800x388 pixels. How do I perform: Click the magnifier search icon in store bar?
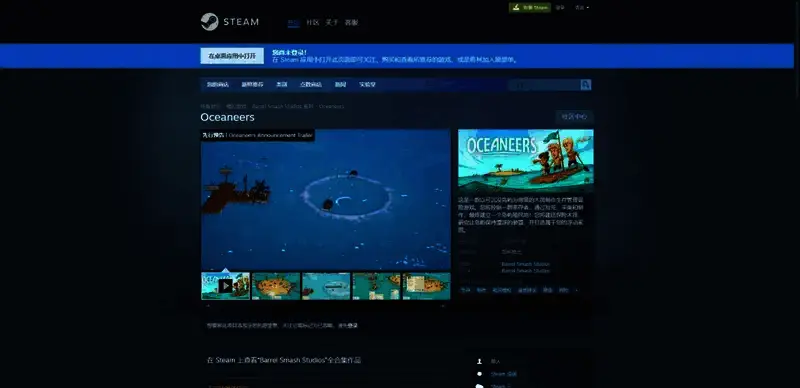point(586,85)
